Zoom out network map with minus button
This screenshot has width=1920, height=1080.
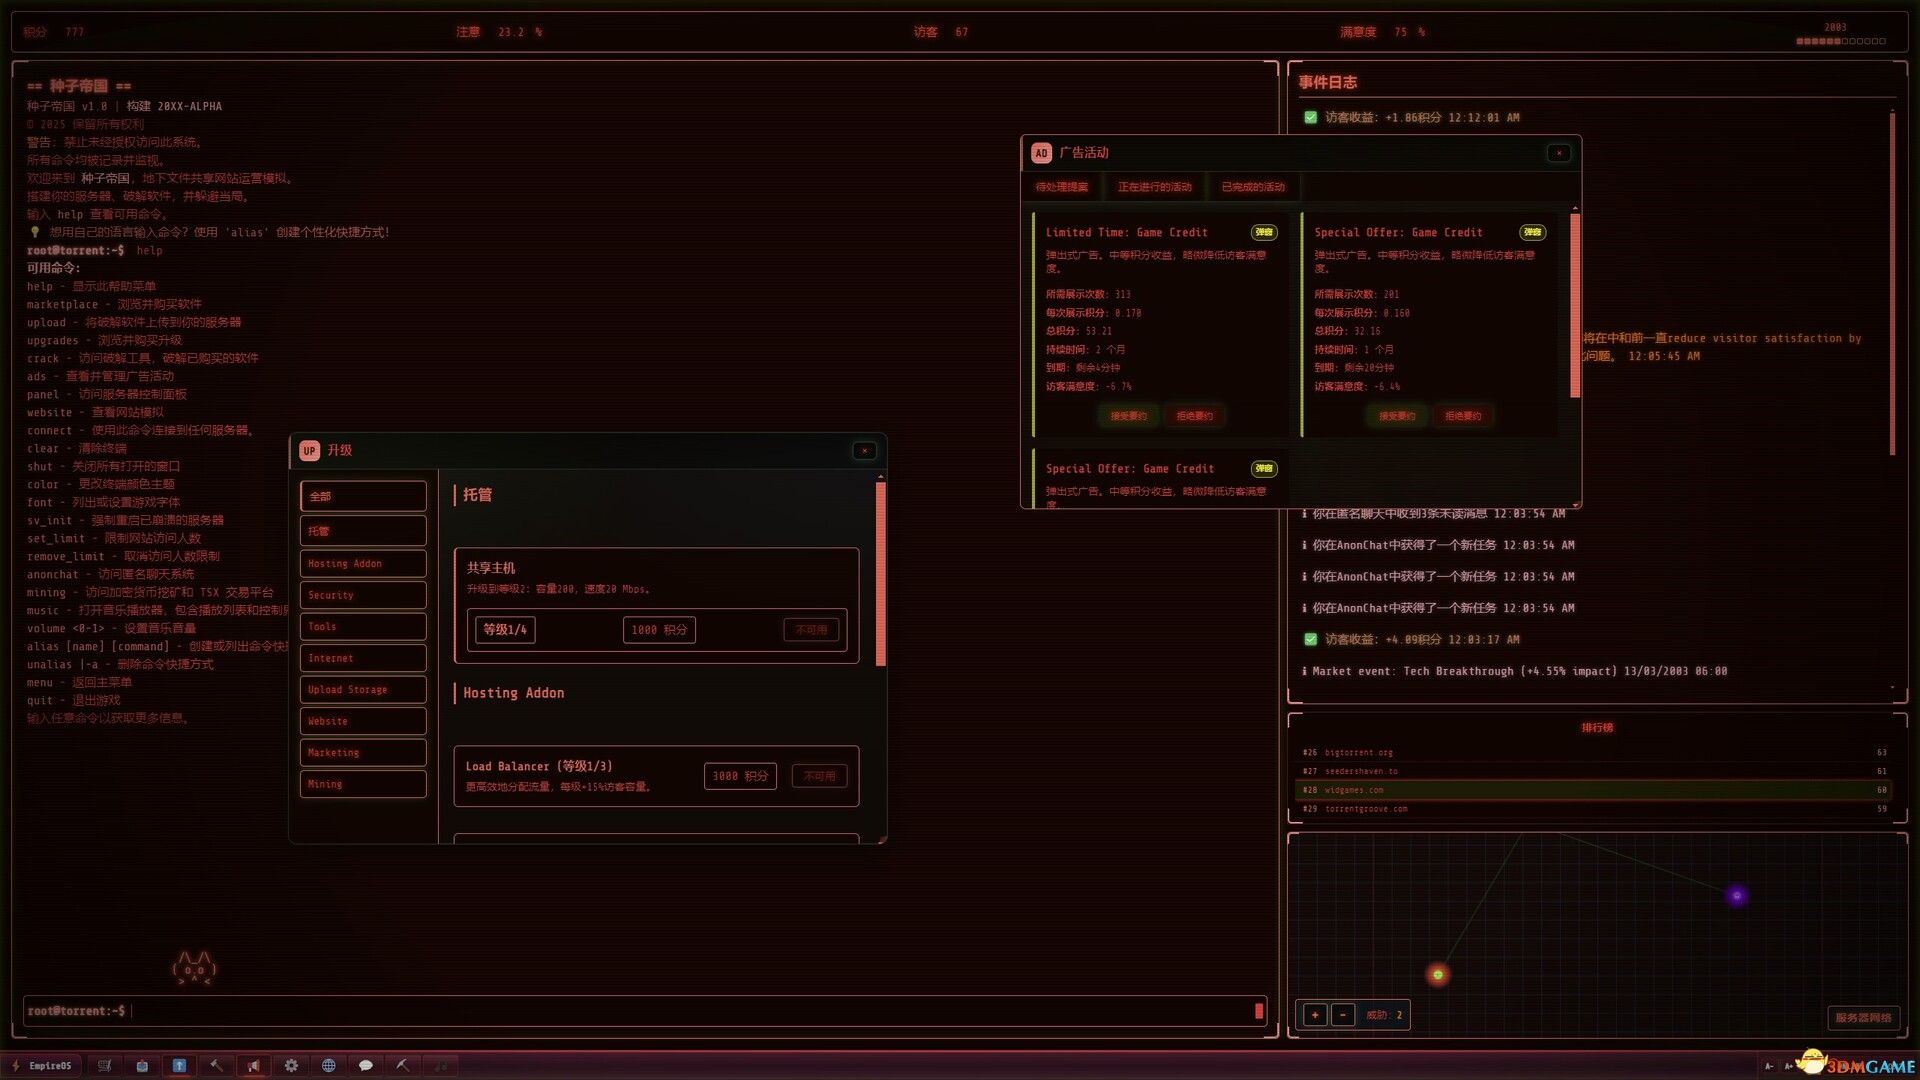click(1343, 1015)
